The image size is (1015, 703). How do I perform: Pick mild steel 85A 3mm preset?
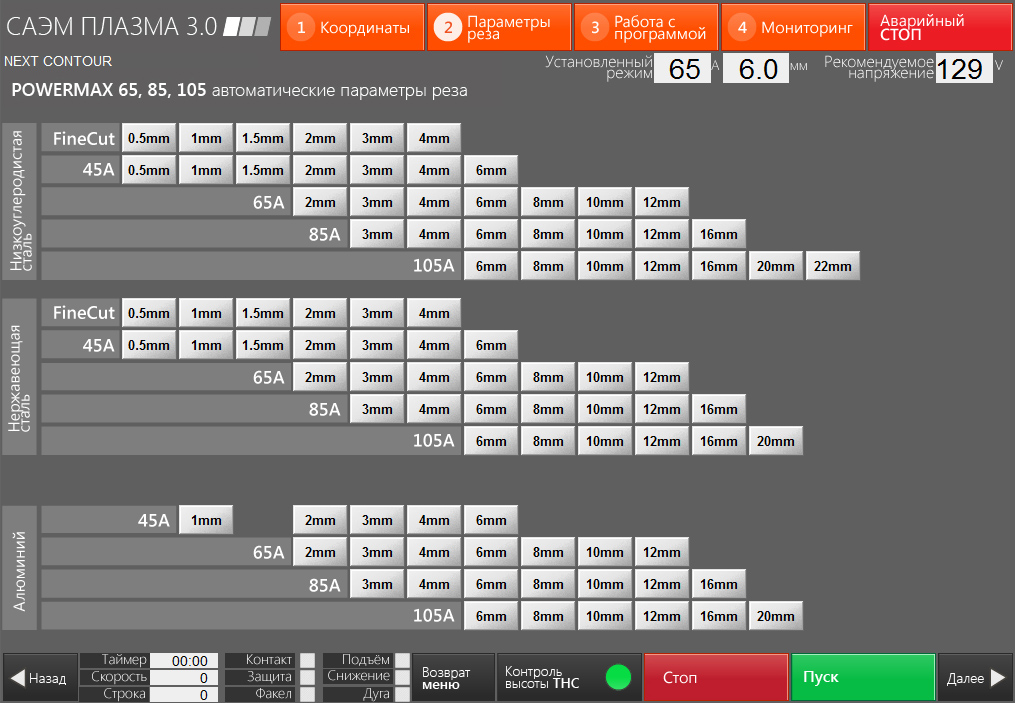coord(377,234)
